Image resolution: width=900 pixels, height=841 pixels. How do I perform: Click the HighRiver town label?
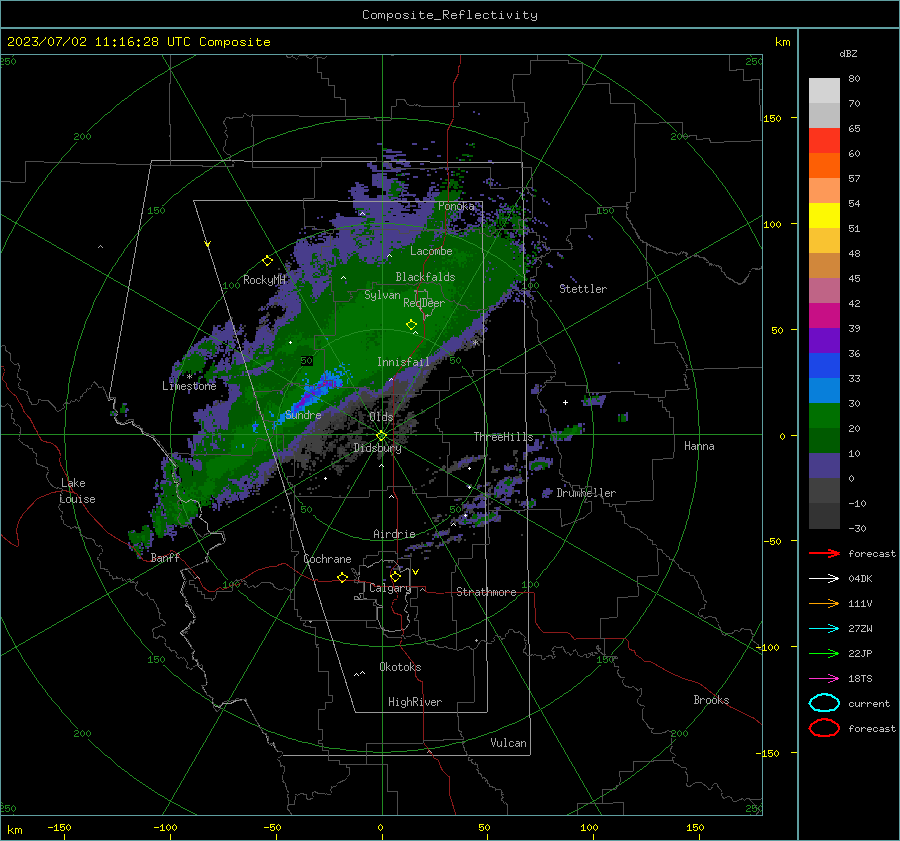415,702
